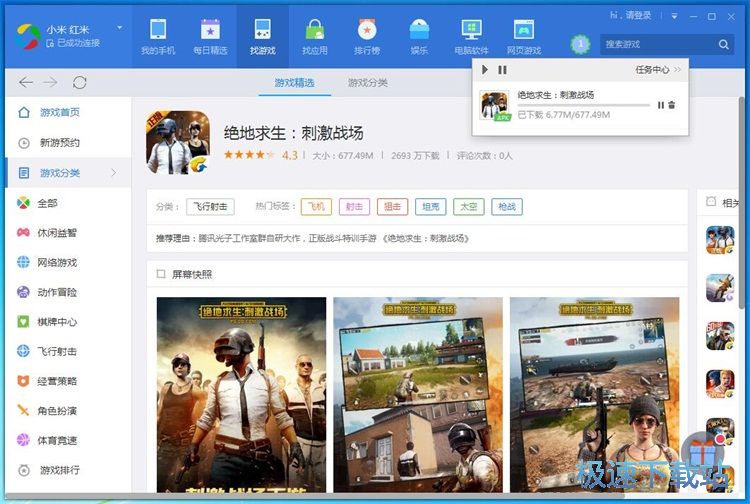Click the 狙击 hot tag
The image size is (750, 504).
pyautogui.click(x=392, y=207)
